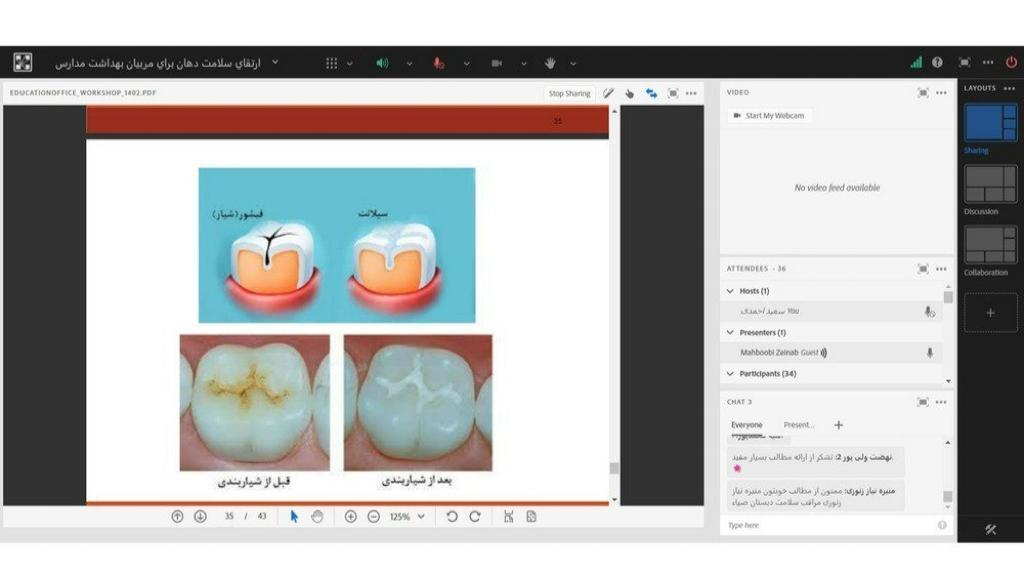Click the Stop Sharing button
1024x575 pixels.
[x=569, y=93]
